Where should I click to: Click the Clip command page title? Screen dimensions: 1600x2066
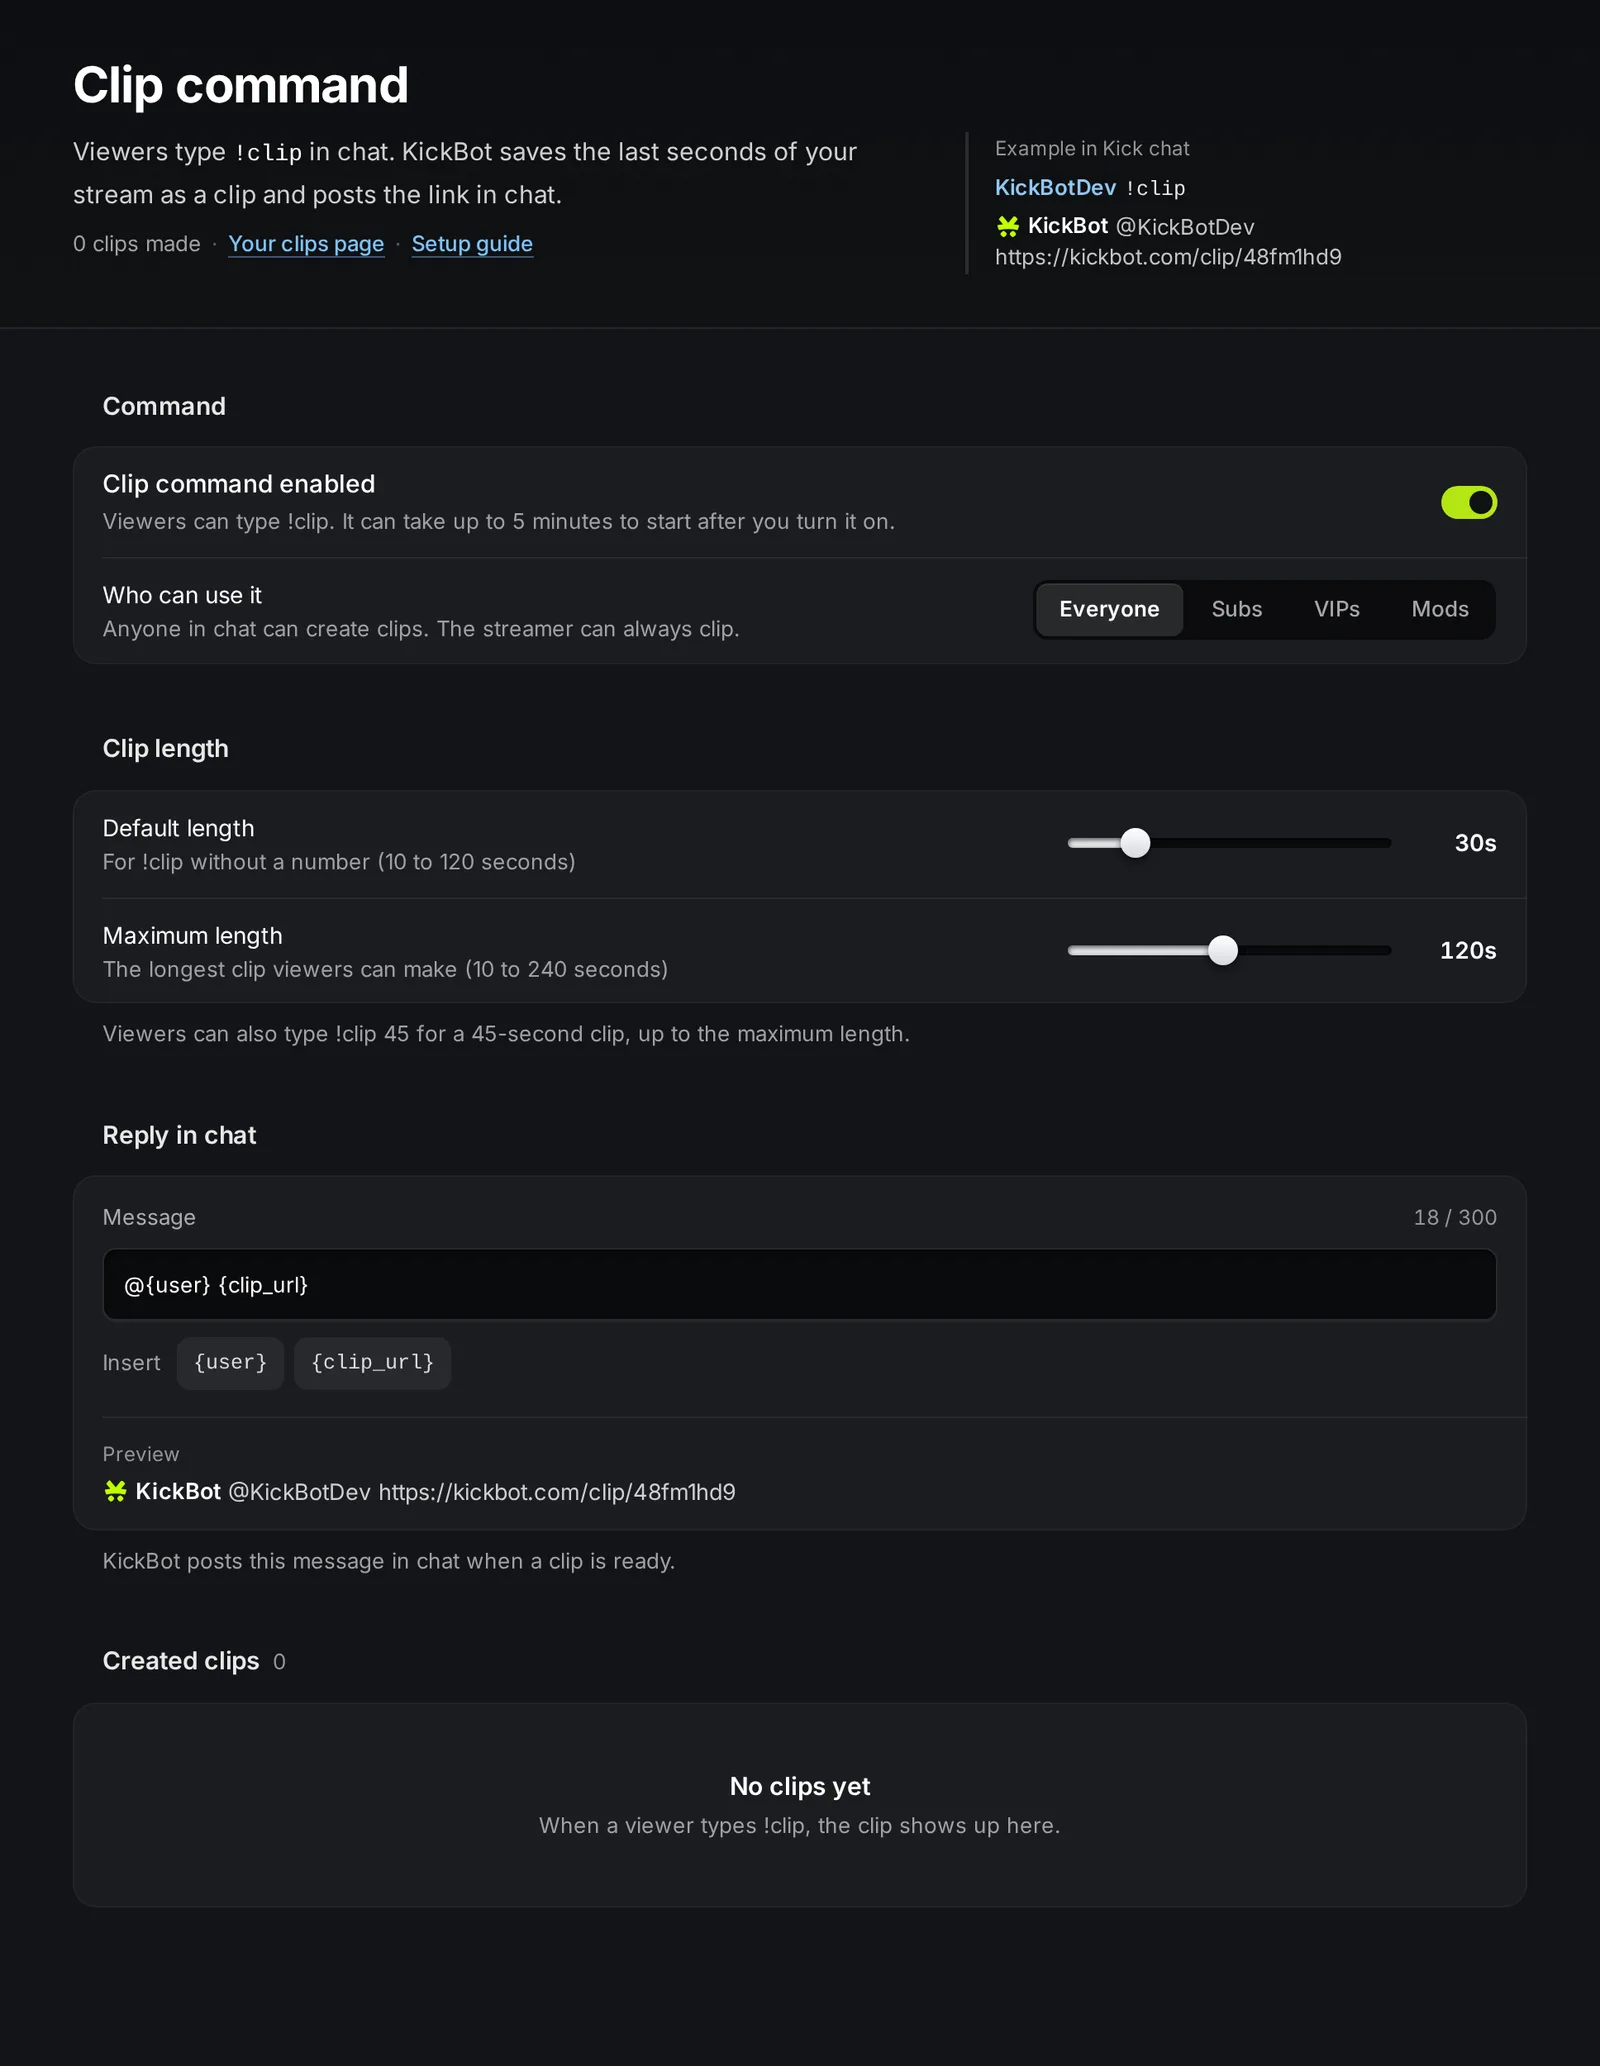click(241, 85)
